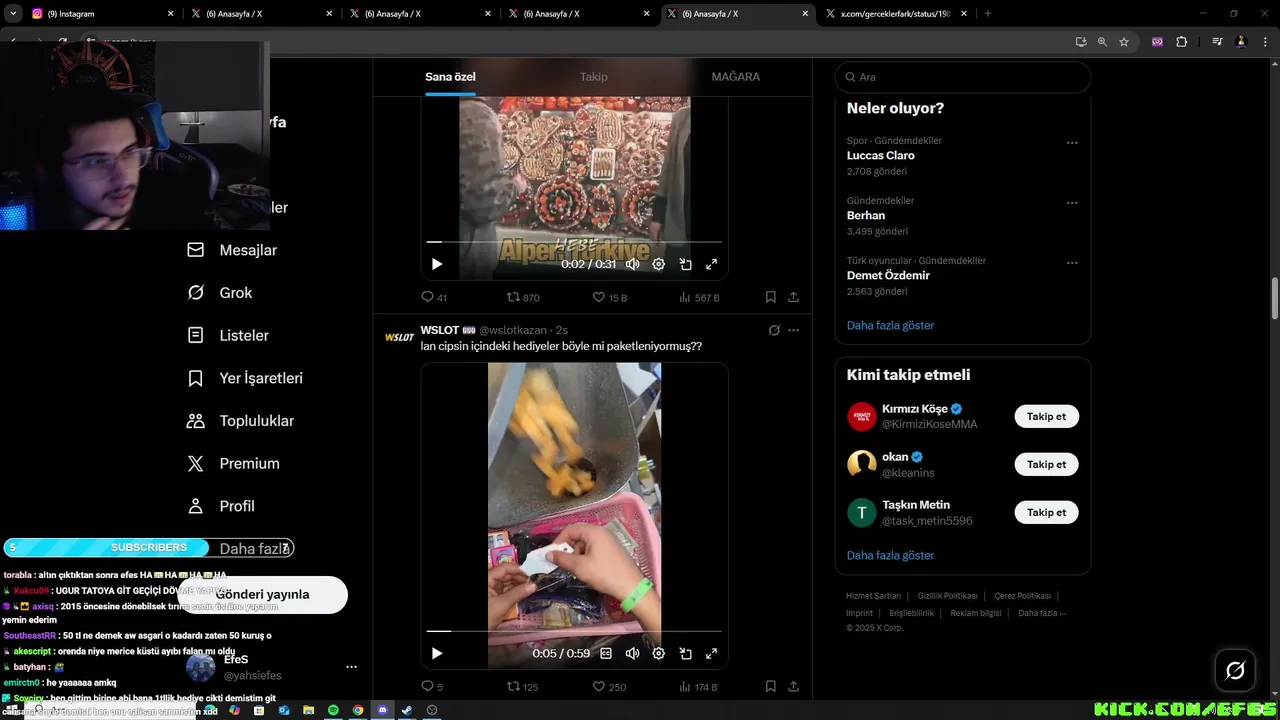Expand Chrome tab search chevron
1280x720 pixels.
pyautogui.click(x=13, y=14)
